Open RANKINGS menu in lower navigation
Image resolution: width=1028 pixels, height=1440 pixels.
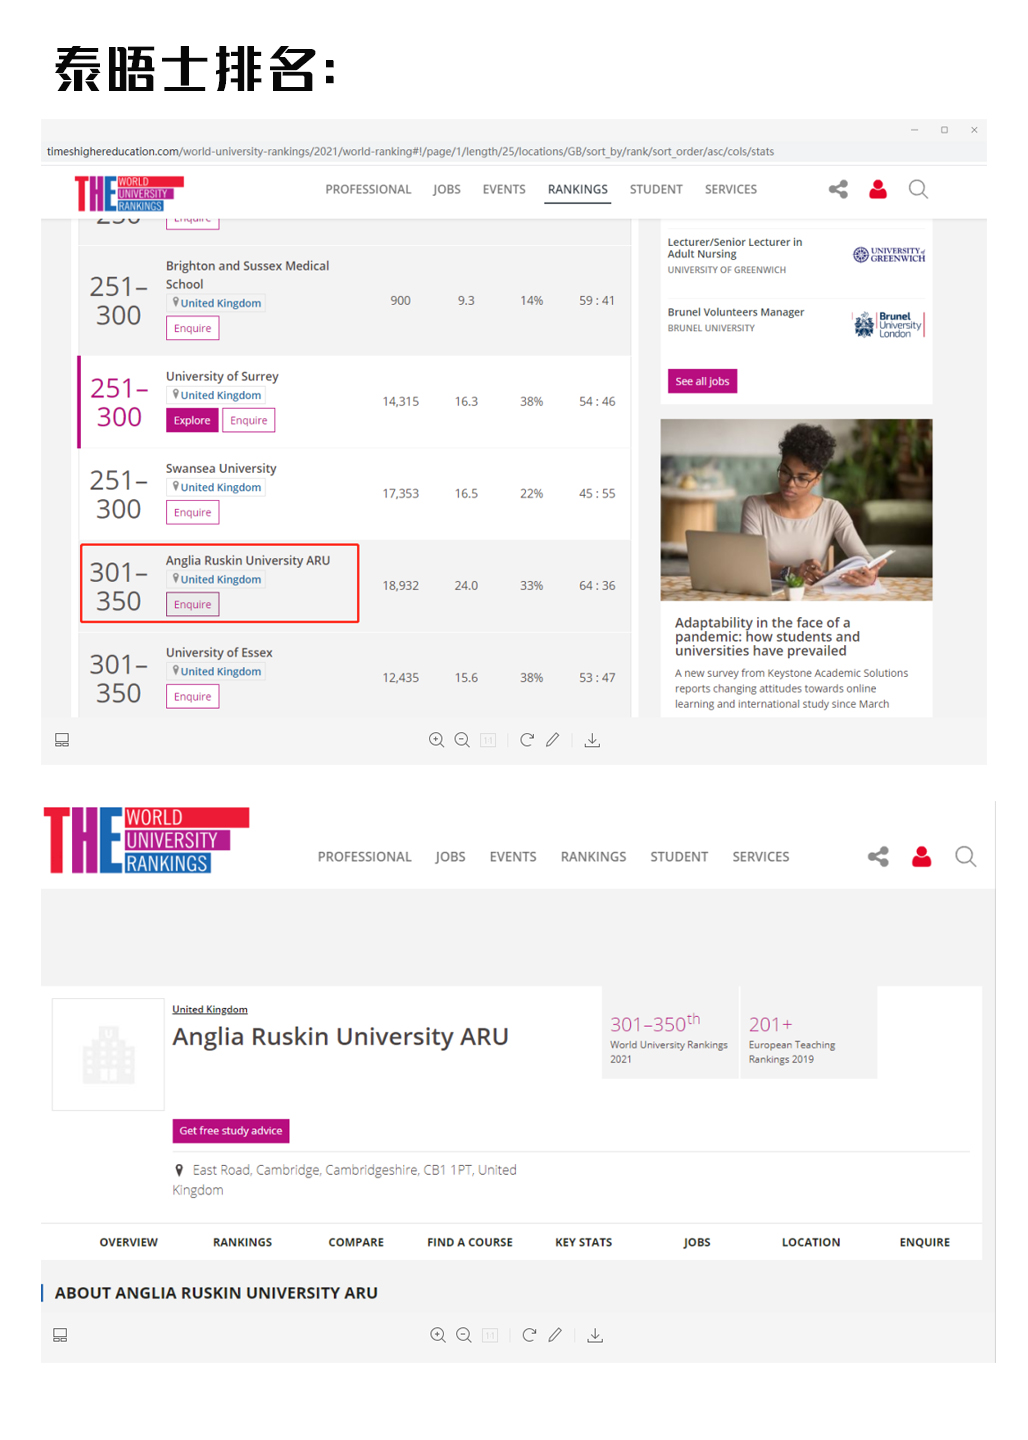(594, 857)
